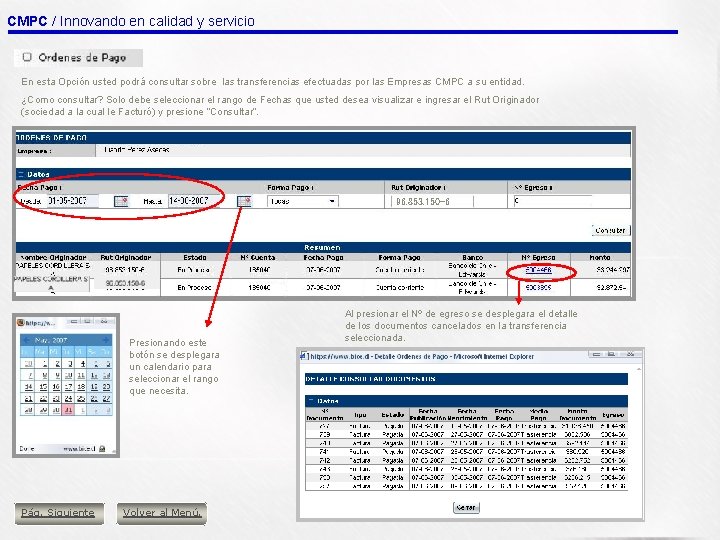Screen dimensions: 720x540
Task: Click the 'Estado' column header in Resumen
Action: [195, 258]
